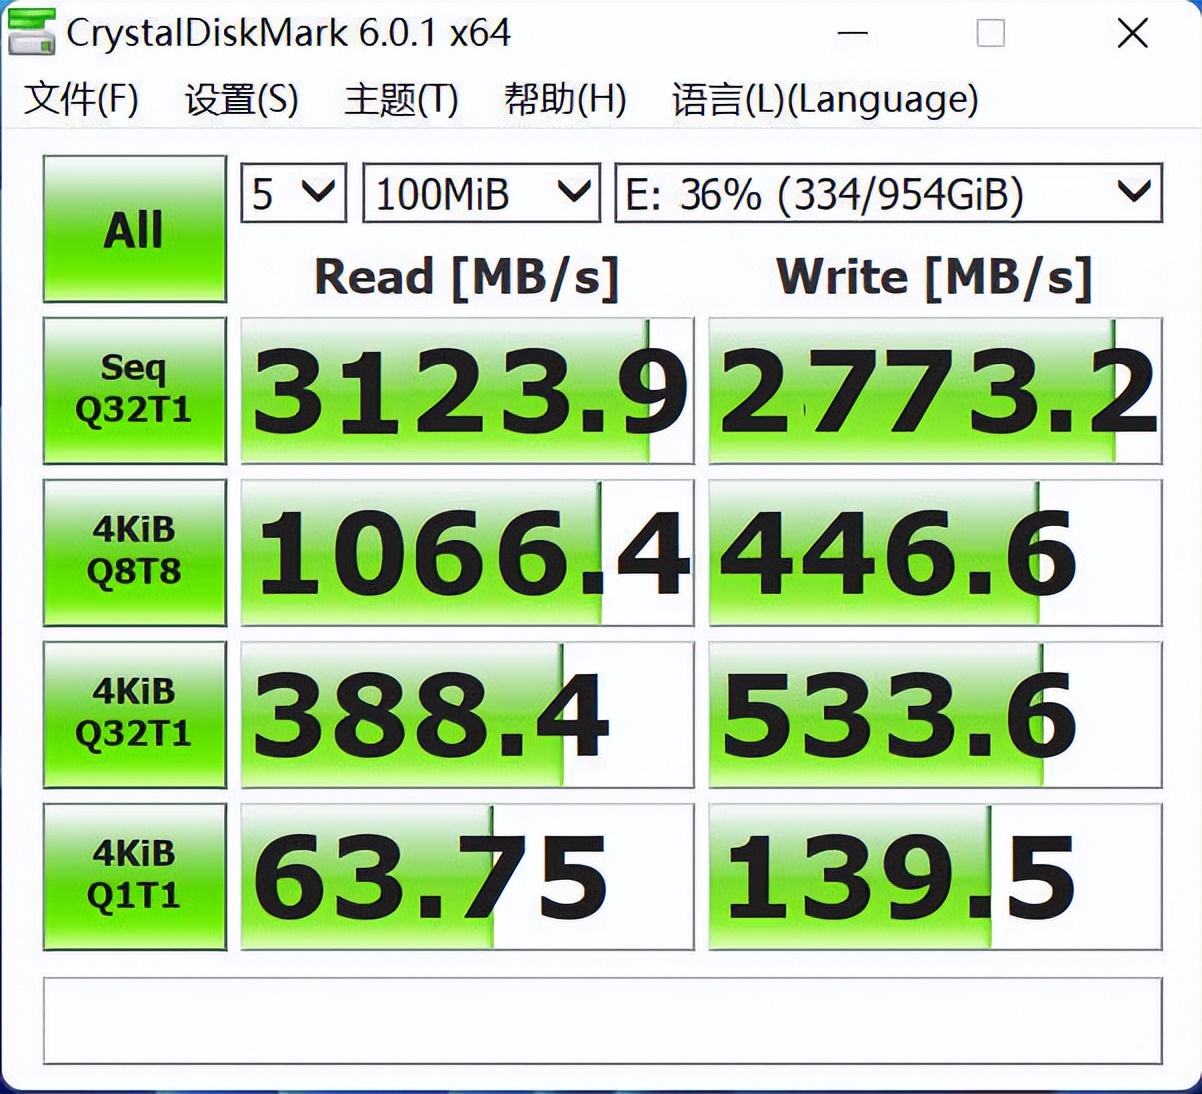Start the 4KiB Q32T1 test
The width and height of the screenshot is (1202, 1094).
135,715
